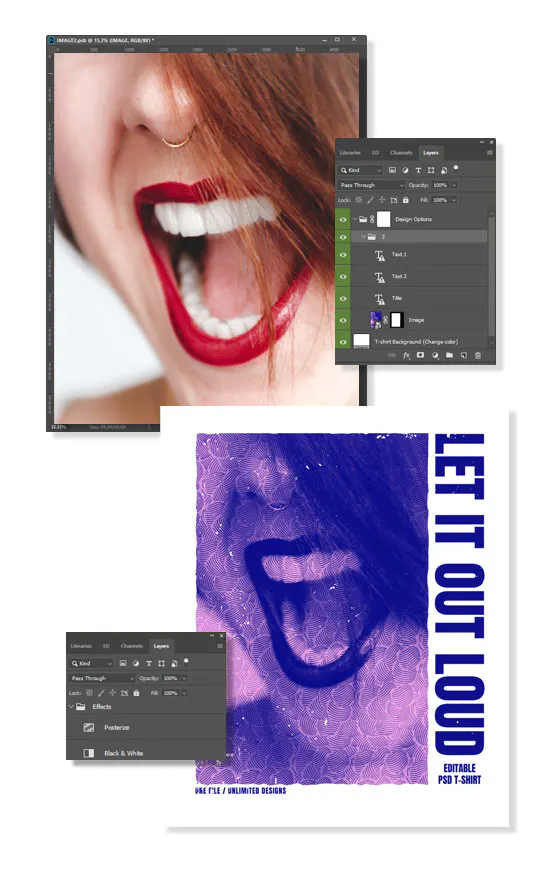Lock all in the Effects panel

[x=136, y=693]
